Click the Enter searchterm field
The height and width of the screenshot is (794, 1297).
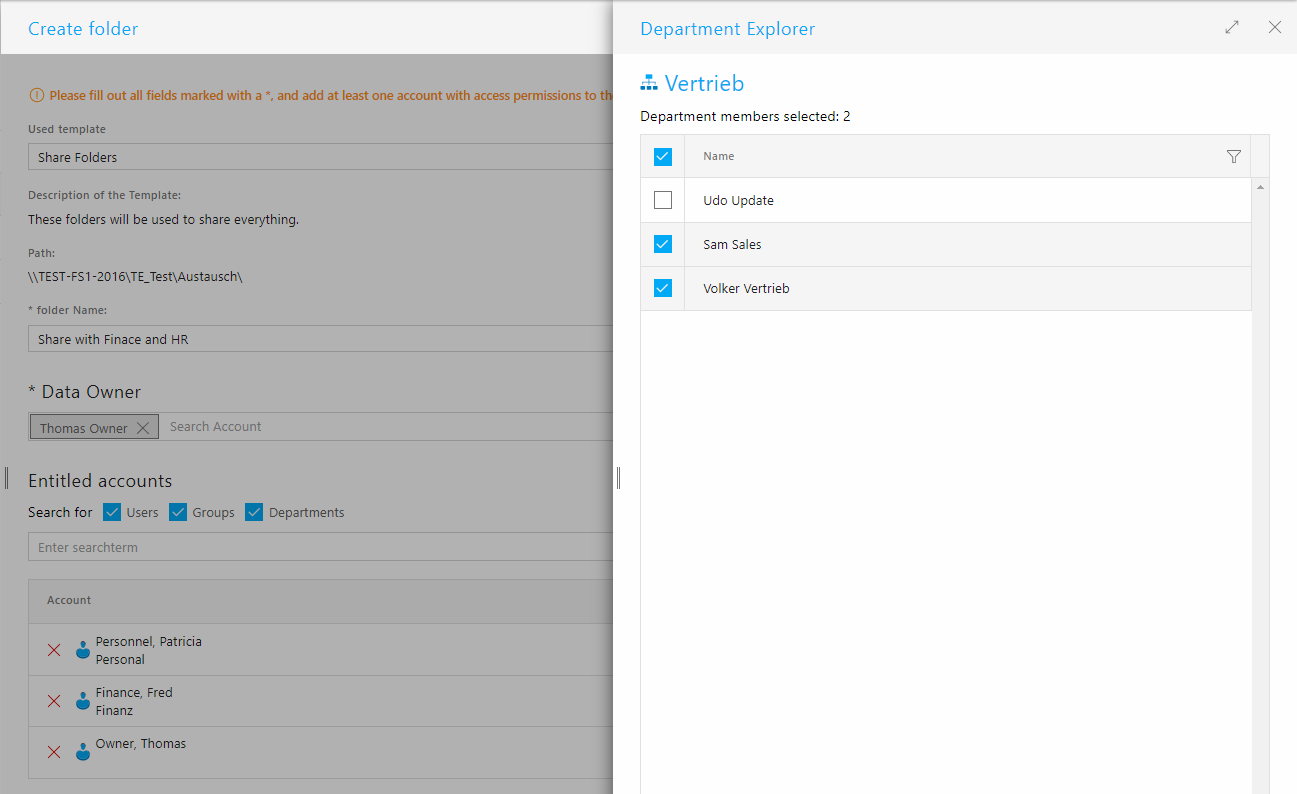pos(320,547)
